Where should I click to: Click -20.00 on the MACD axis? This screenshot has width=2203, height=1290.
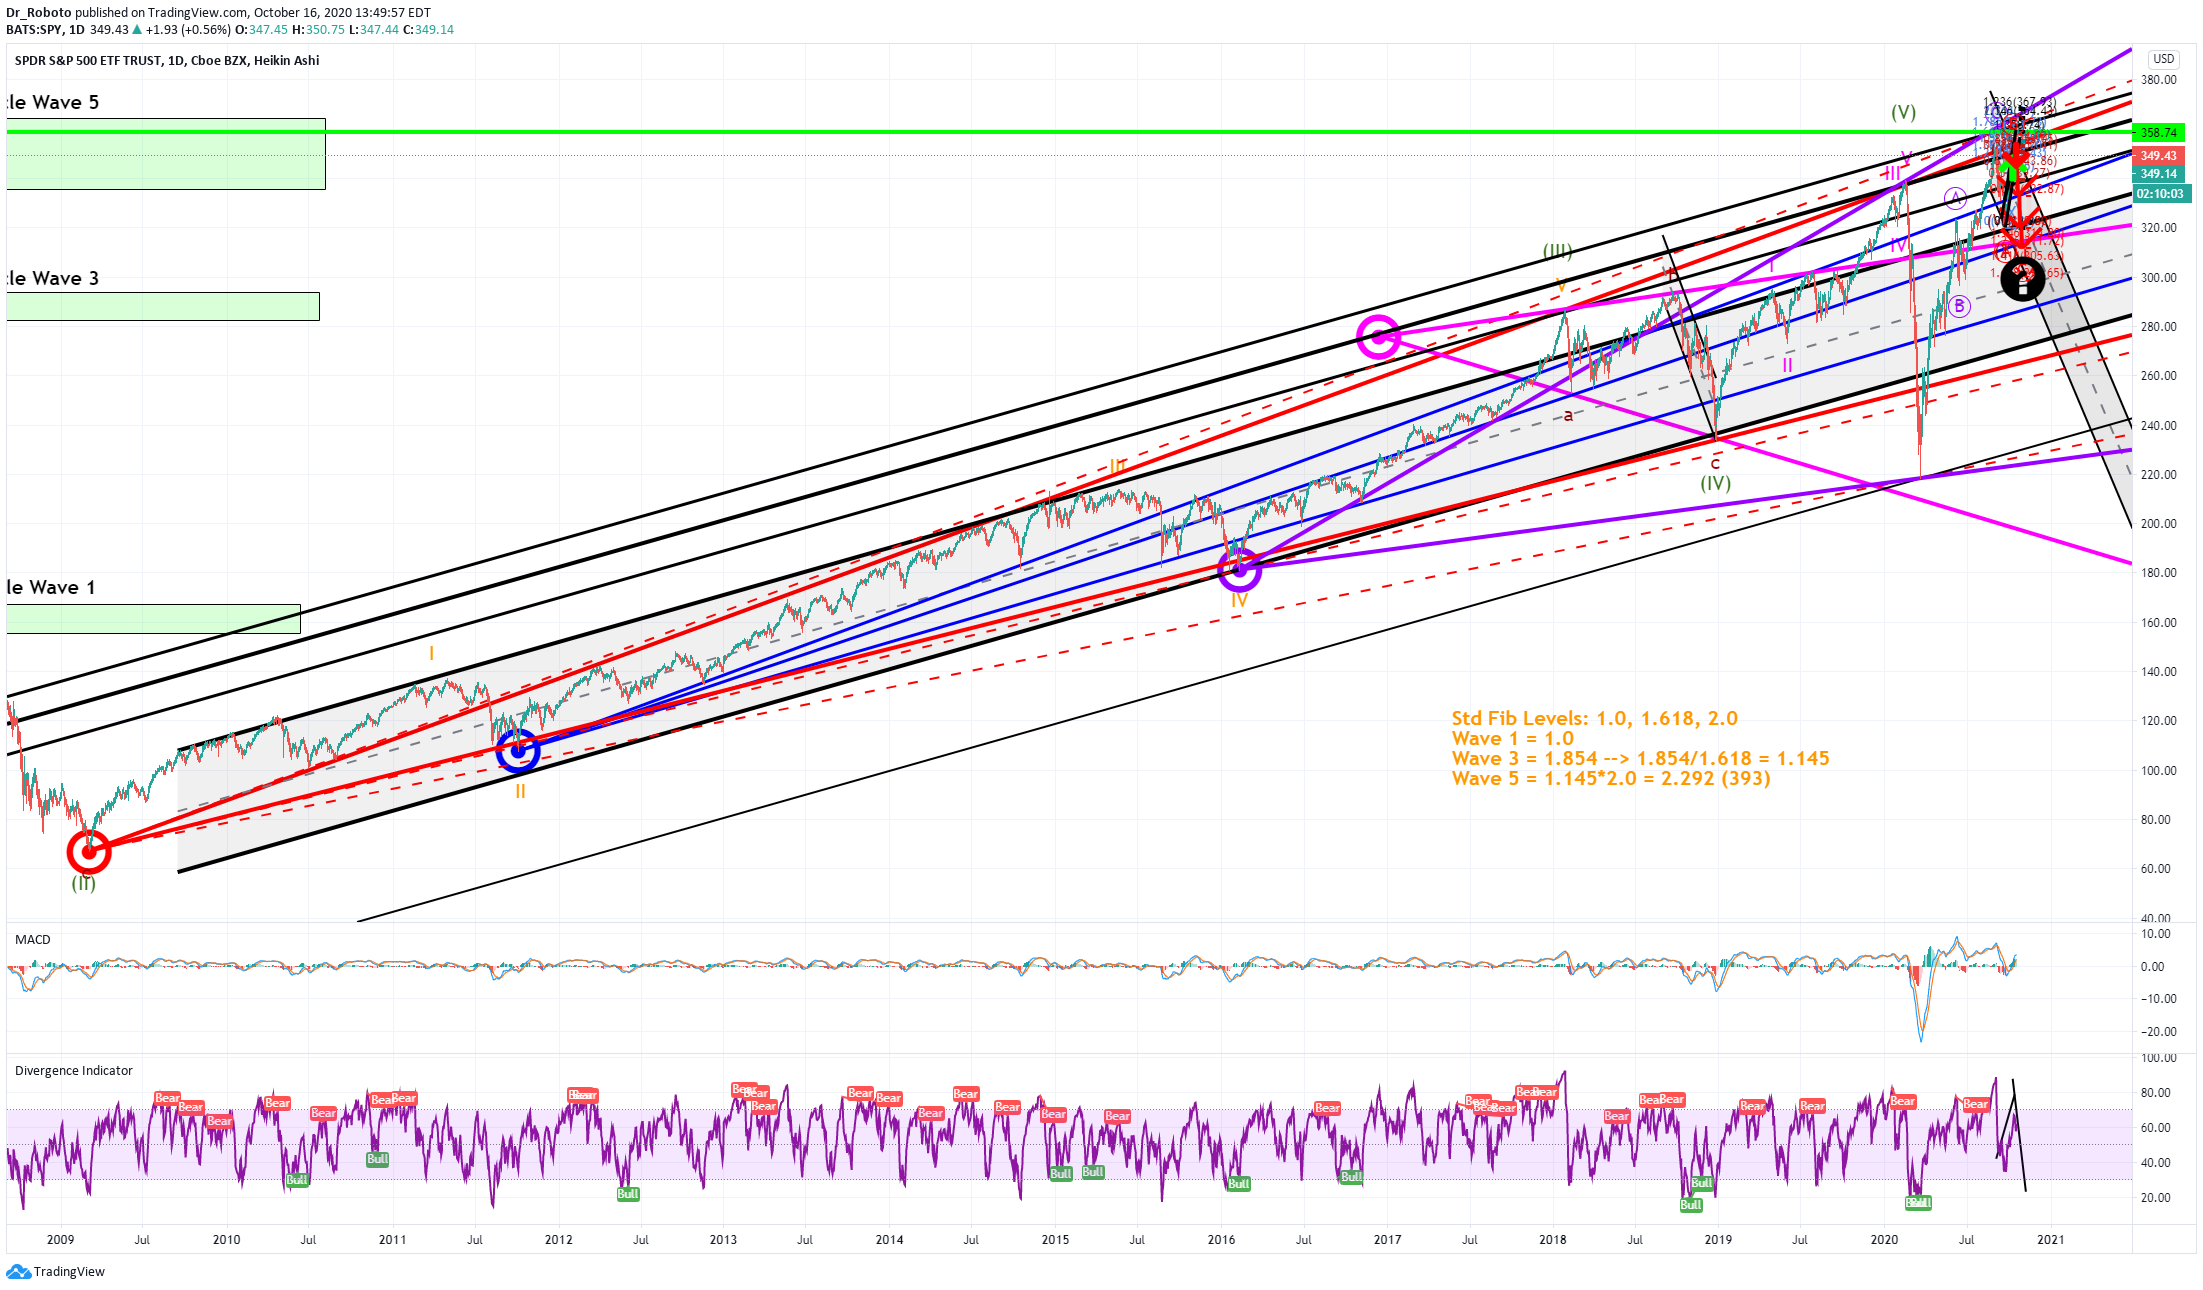click(2156, 1032)
